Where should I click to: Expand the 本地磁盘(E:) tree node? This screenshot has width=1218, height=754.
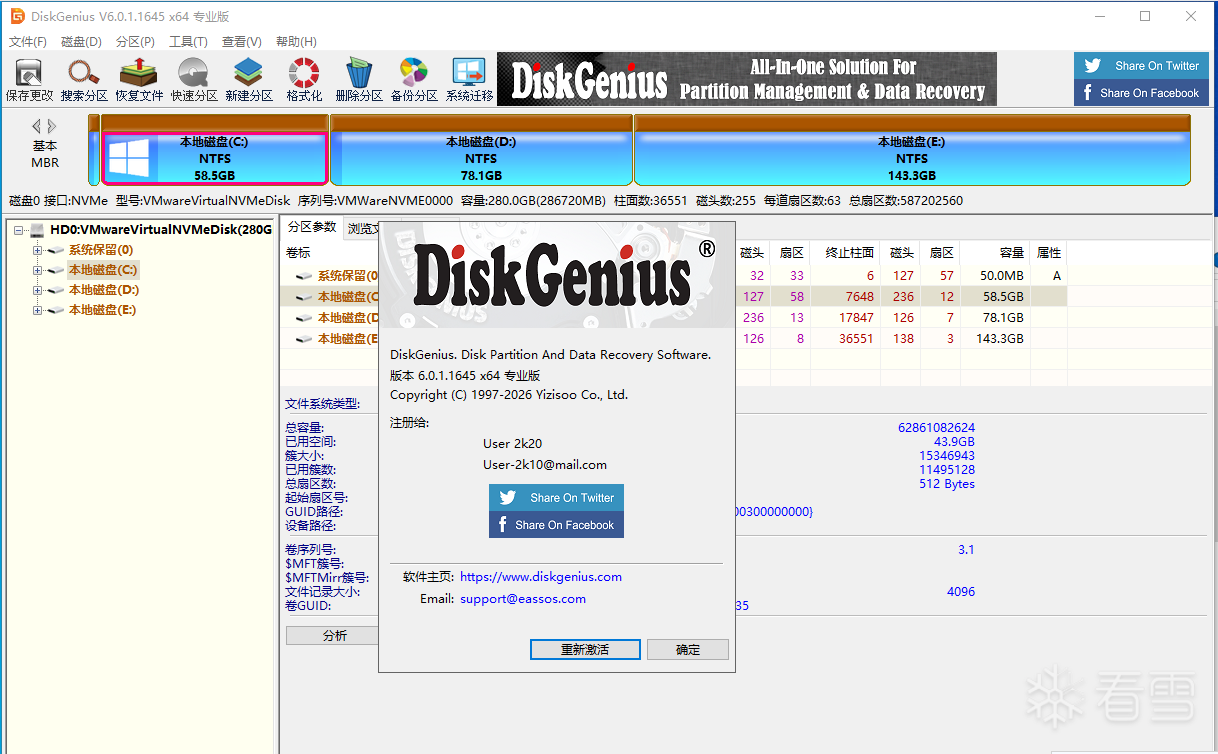click(37, 310)
